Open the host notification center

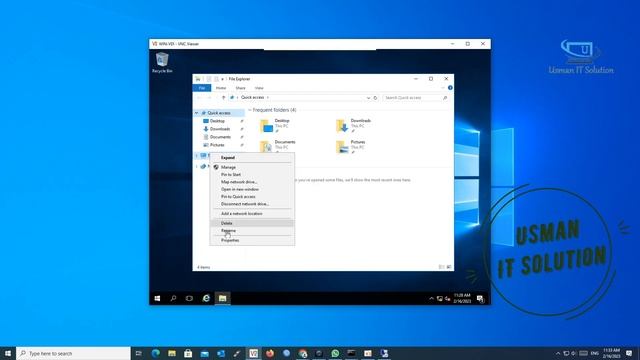(x=629, y=353)
